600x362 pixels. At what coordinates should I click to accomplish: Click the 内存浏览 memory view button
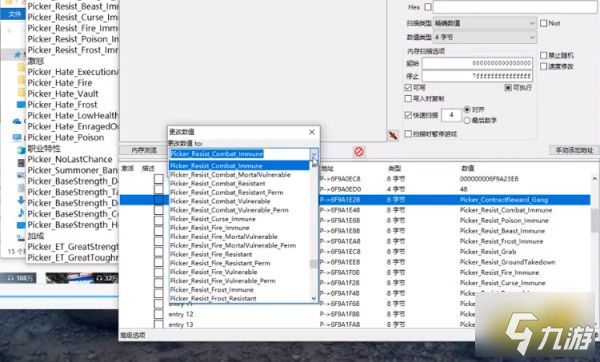pyautogui.click(x=144, y=150)
